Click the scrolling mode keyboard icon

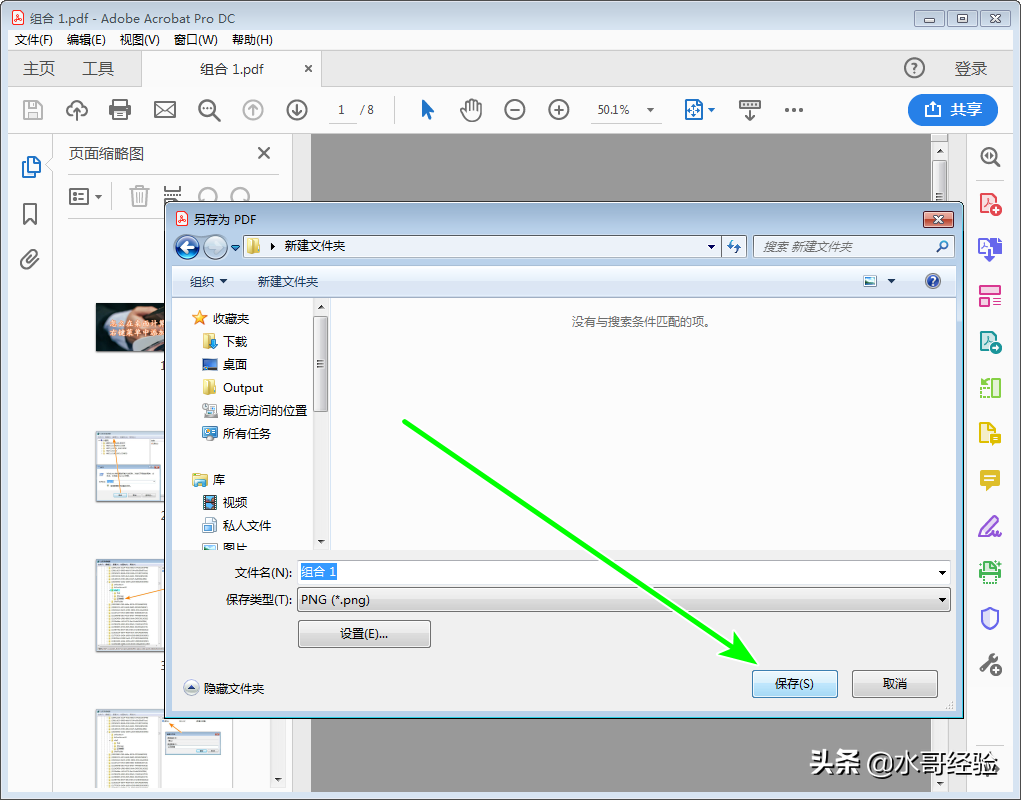pyautogui.click(x=749, y=110)
